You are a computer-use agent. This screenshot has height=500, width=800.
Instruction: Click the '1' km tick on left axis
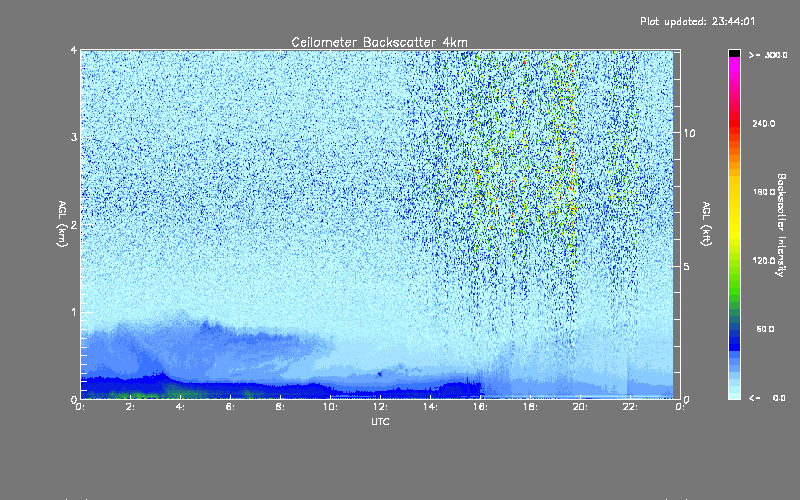(x=74, y=312)
